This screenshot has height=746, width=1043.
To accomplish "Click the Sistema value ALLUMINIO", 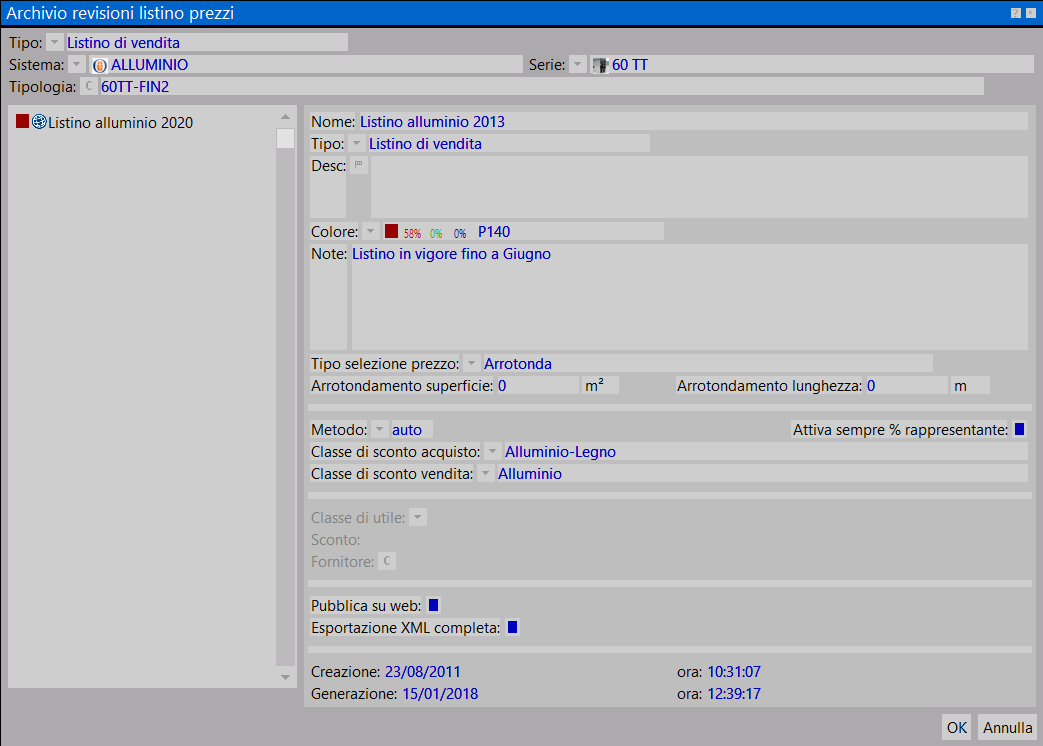I will tap(150, 65).
